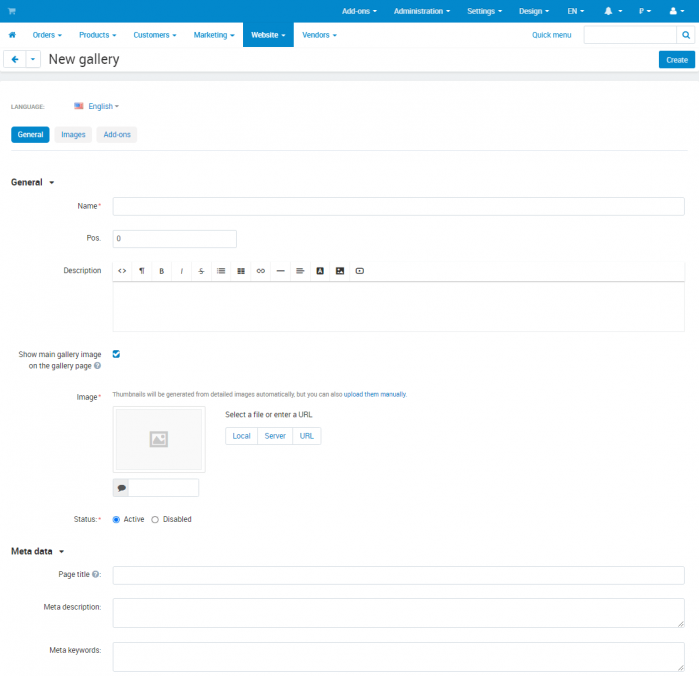Select Disabled status radio button
700x676 pixels.
point(155,520)
